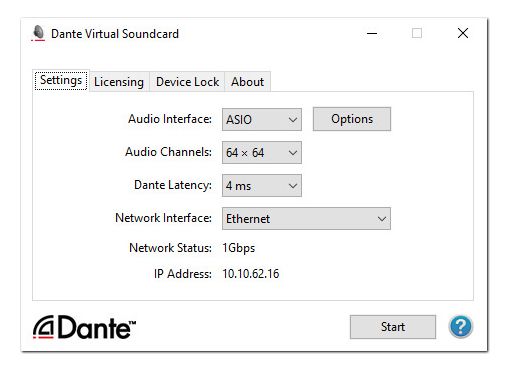Select the Settings tab
Viewport: 509px width, 370px height.
pyautogui.click(x=61, y=80)
